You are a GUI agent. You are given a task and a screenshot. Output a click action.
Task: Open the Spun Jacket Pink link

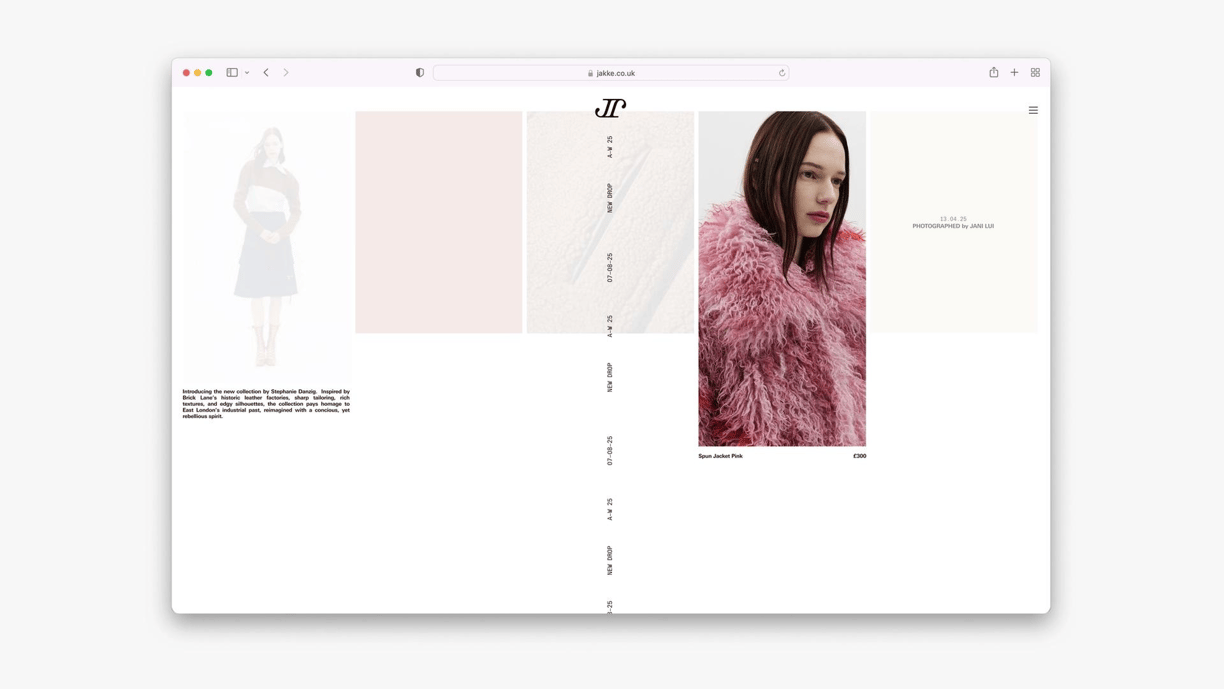pos(720,456)
